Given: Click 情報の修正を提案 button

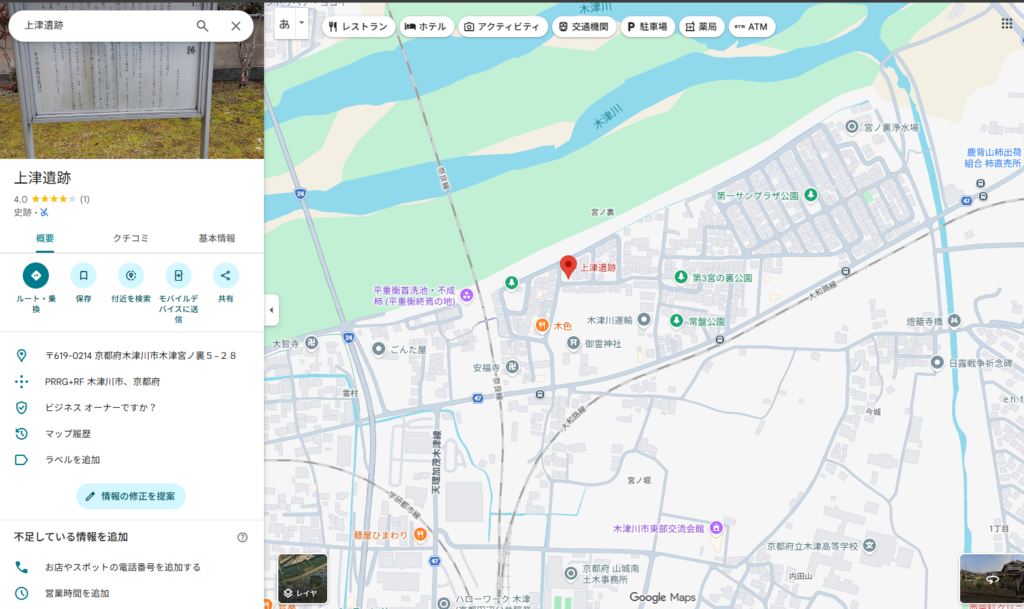Looking at the screenshot, I should coord(131,496).
